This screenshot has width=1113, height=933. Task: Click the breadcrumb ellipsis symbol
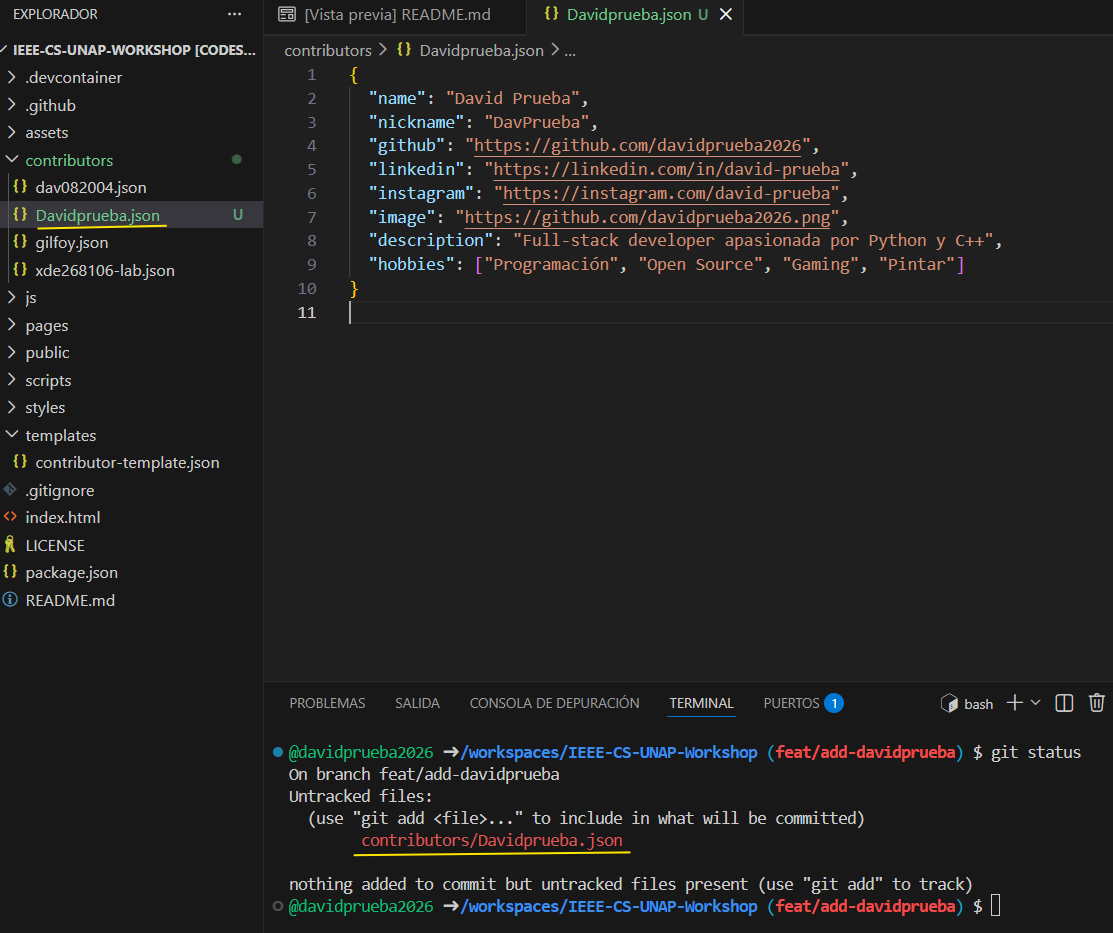point(570,50)
